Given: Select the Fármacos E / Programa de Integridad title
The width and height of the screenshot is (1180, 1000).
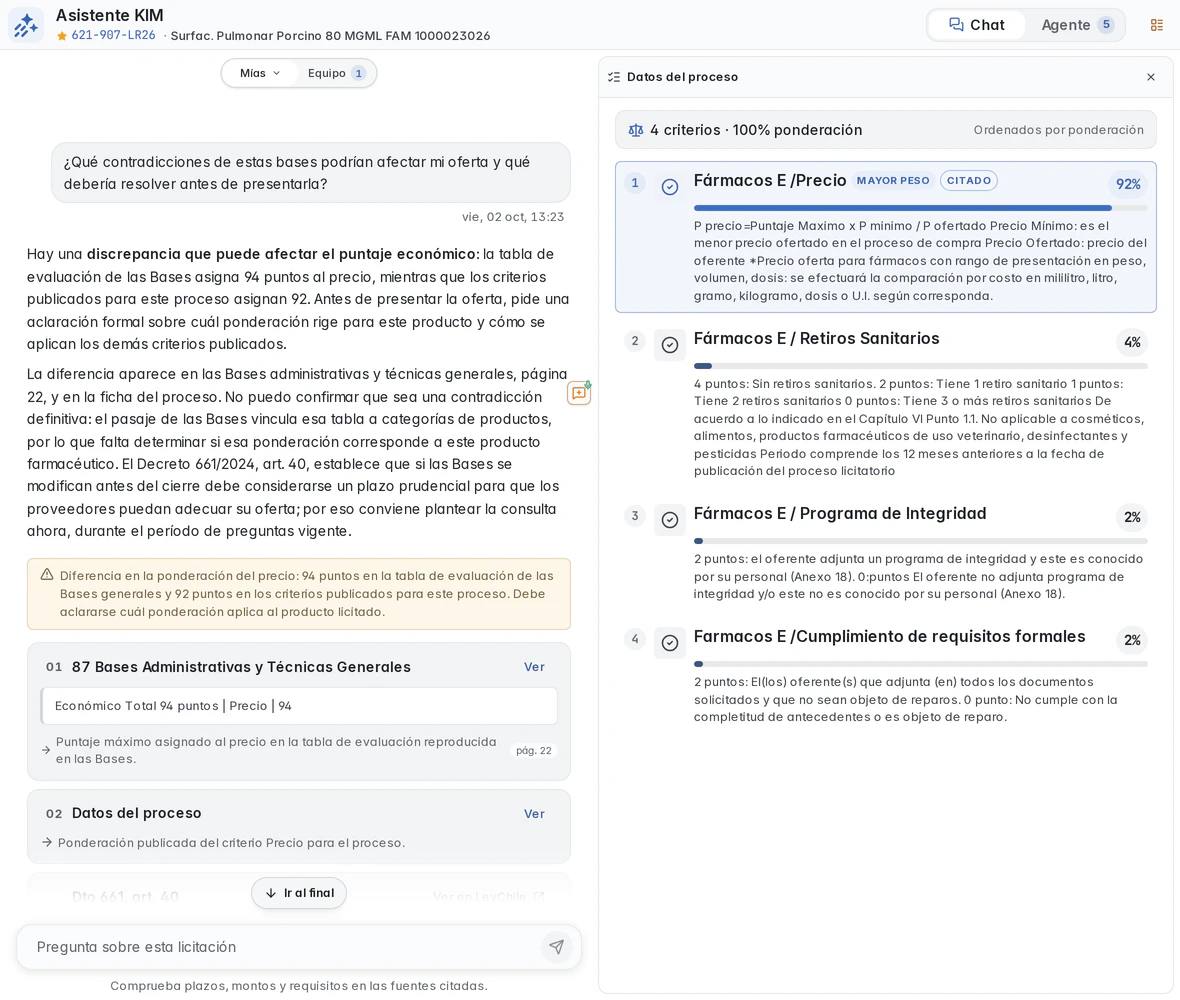Looking at the screenshot, I should coord(840,513).
